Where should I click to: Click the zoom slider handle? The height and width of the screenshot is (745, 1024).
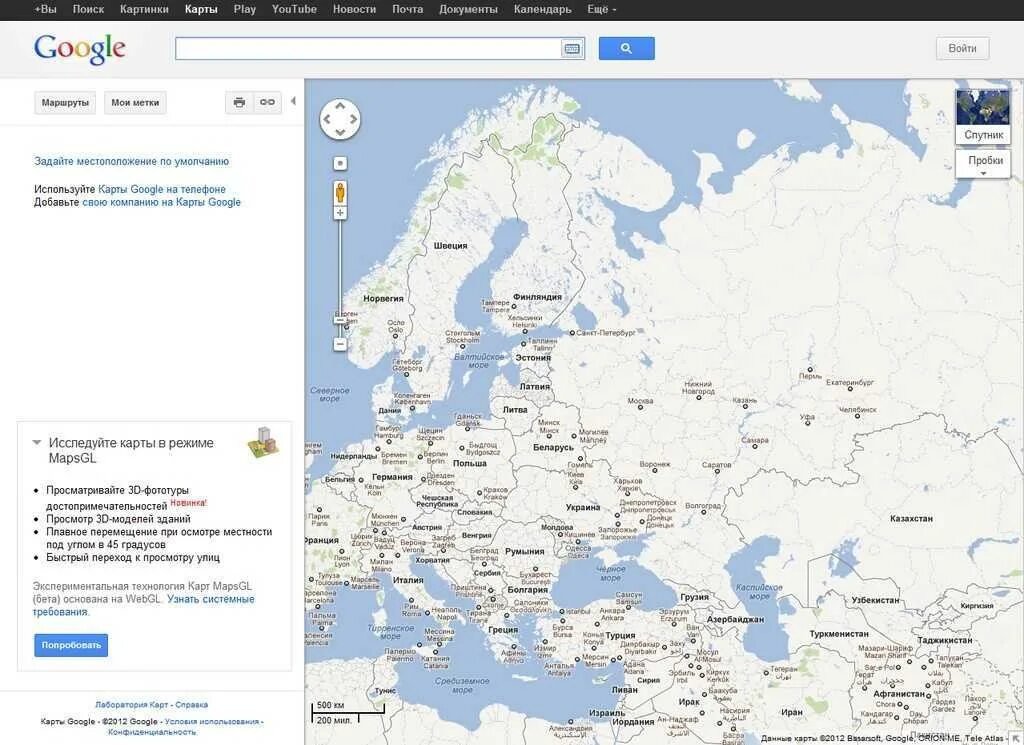click(340, 320)
